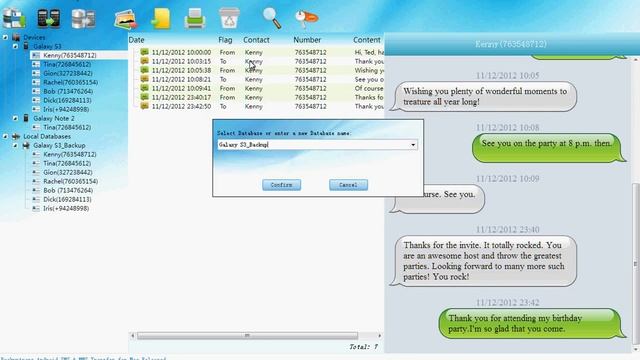Screen dimensions: 640x360
Task: Click the phone-to-phone transfer icon
Action: click(49, 18)
